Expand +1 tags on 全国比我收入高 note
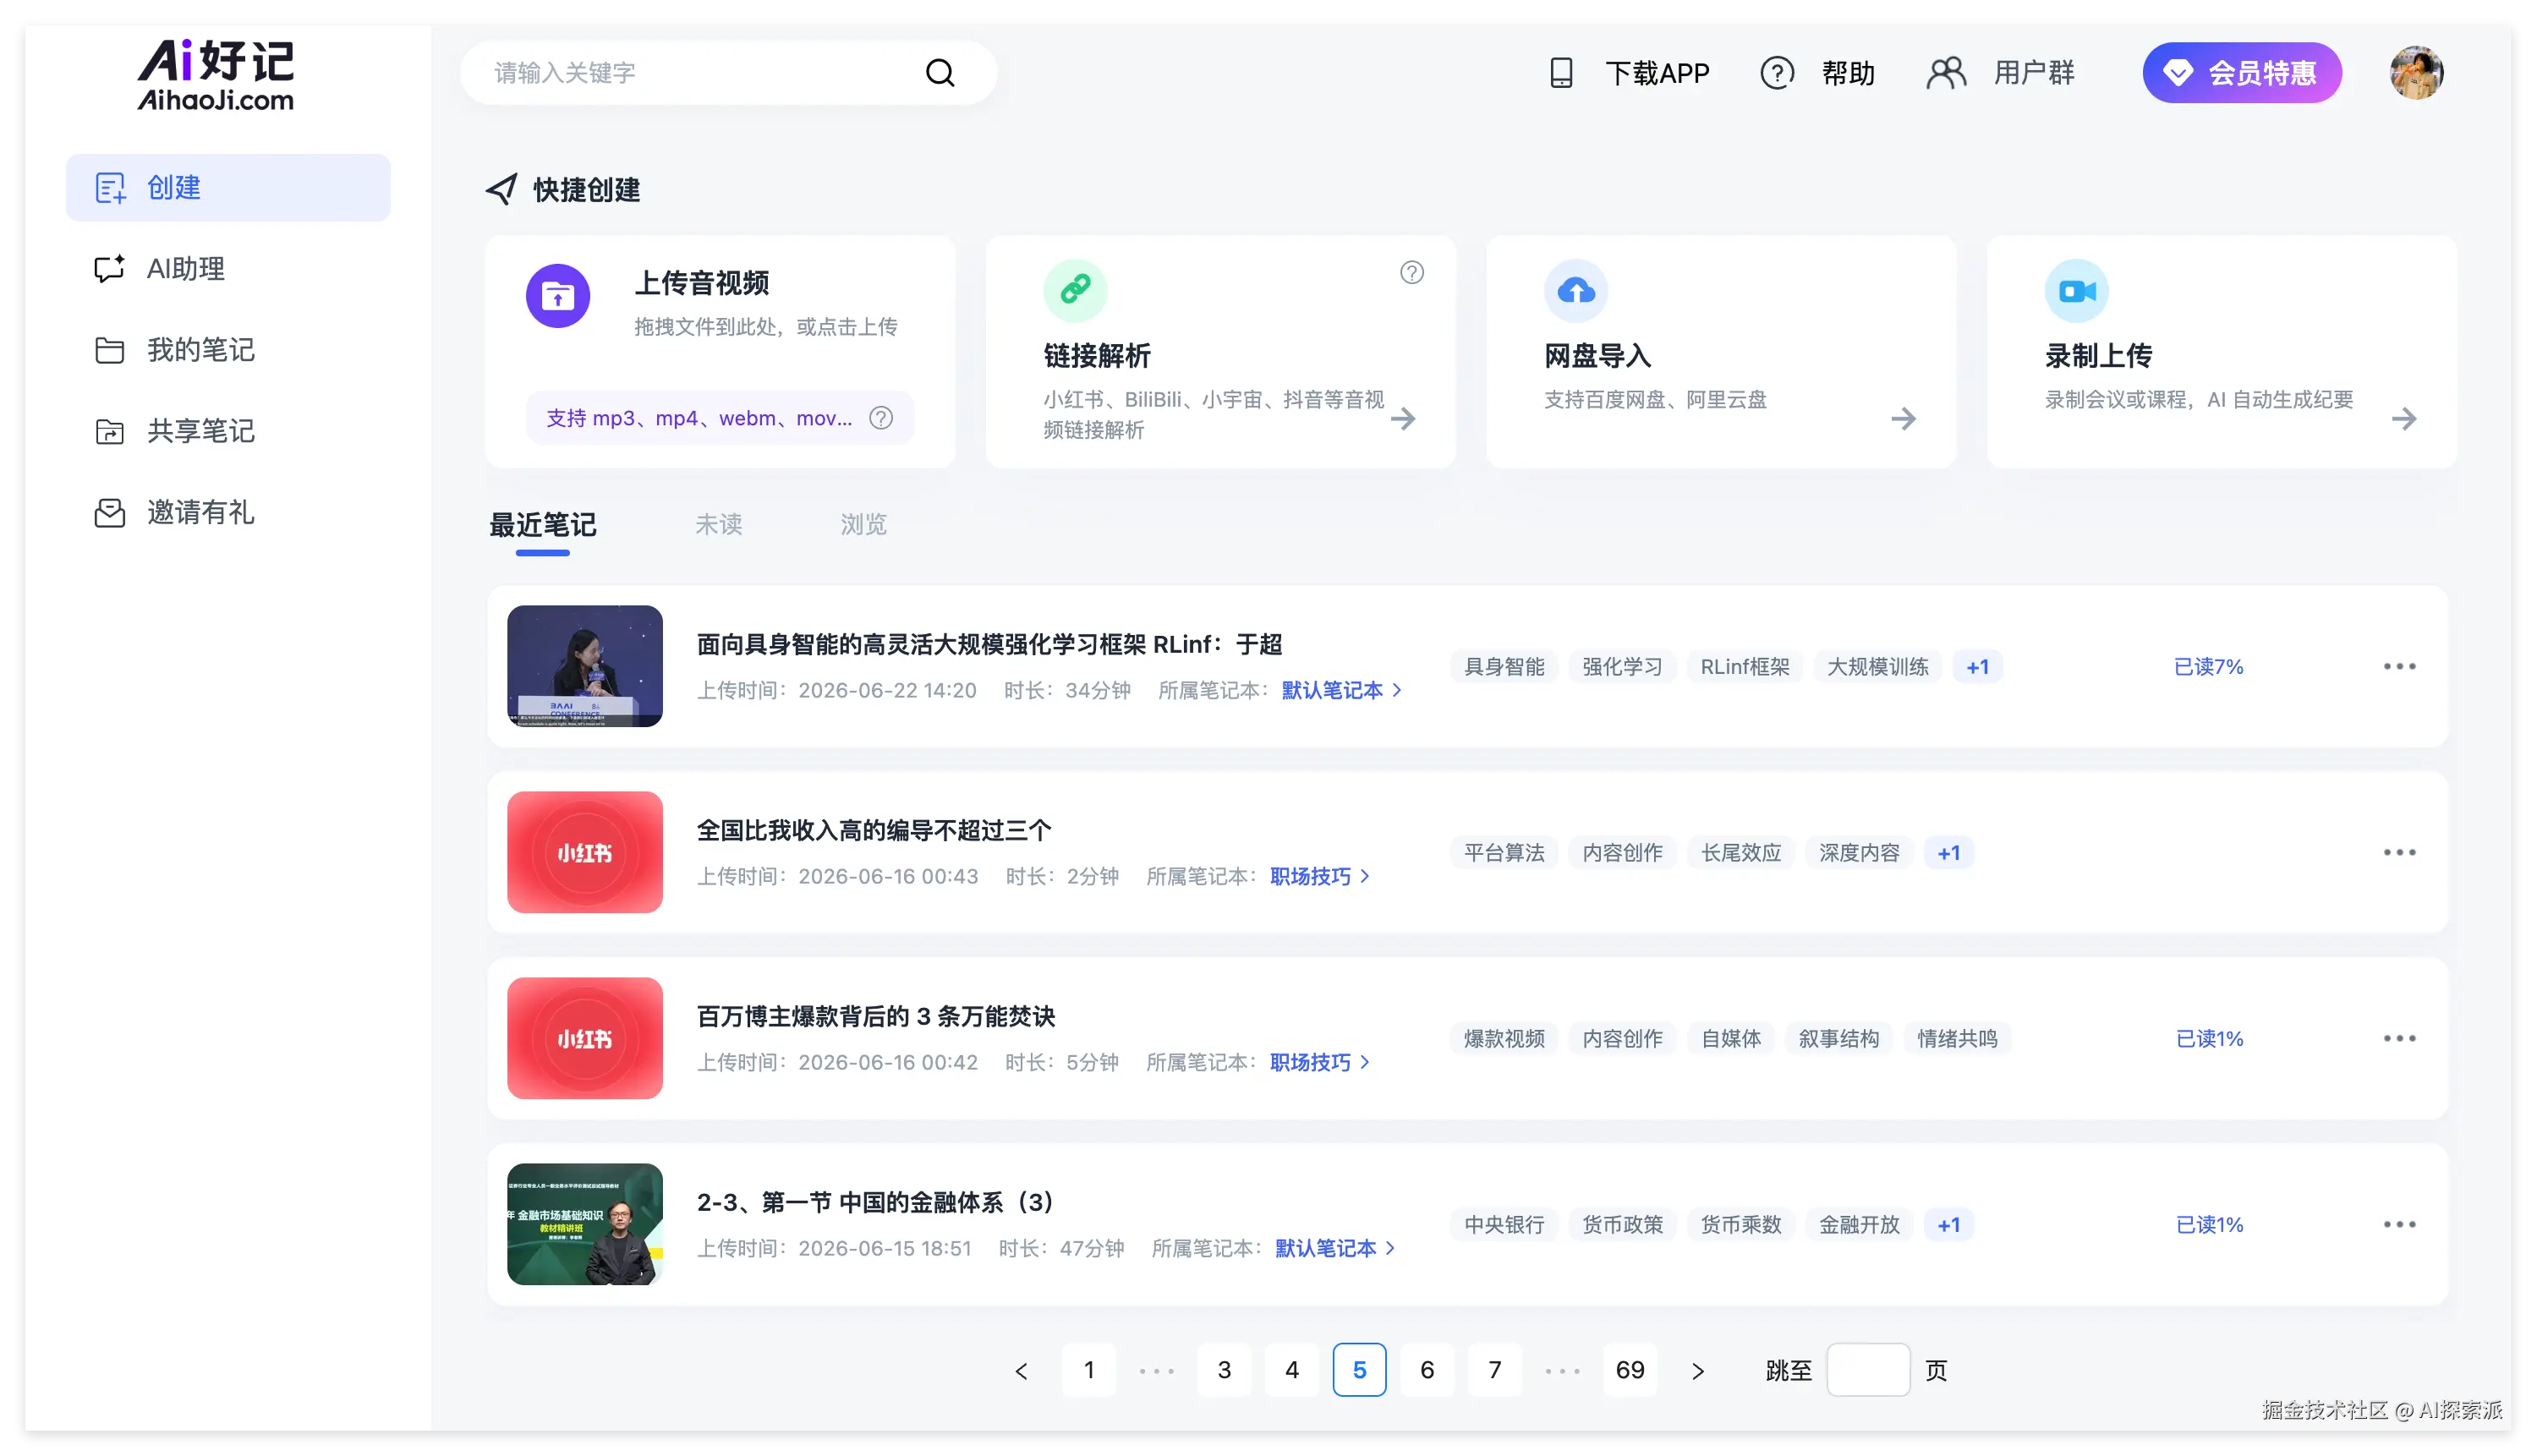This screenshot has height=1456, width=2537. (x=1948, y=853)
